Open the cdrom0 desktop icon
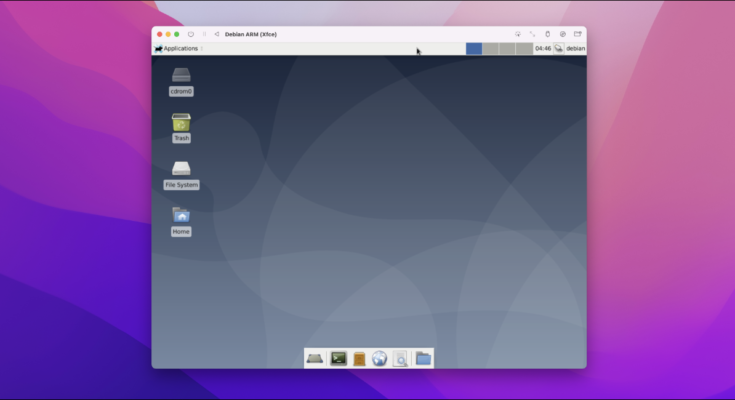This screenshot has width=735, height=400. (x=181, y=76)
